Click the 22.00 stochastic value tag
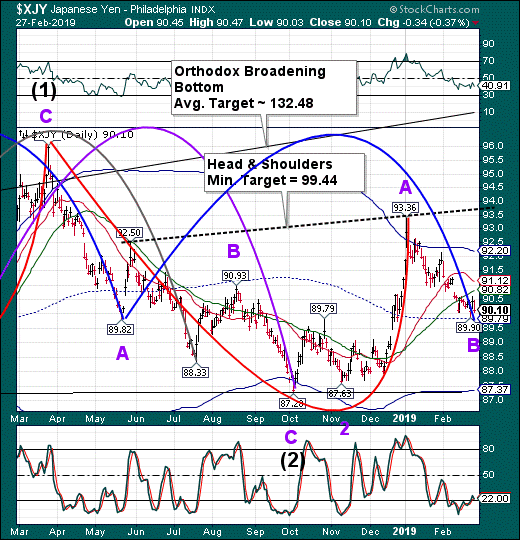Screen dimensions: 520x540 (x=495, y=498)
